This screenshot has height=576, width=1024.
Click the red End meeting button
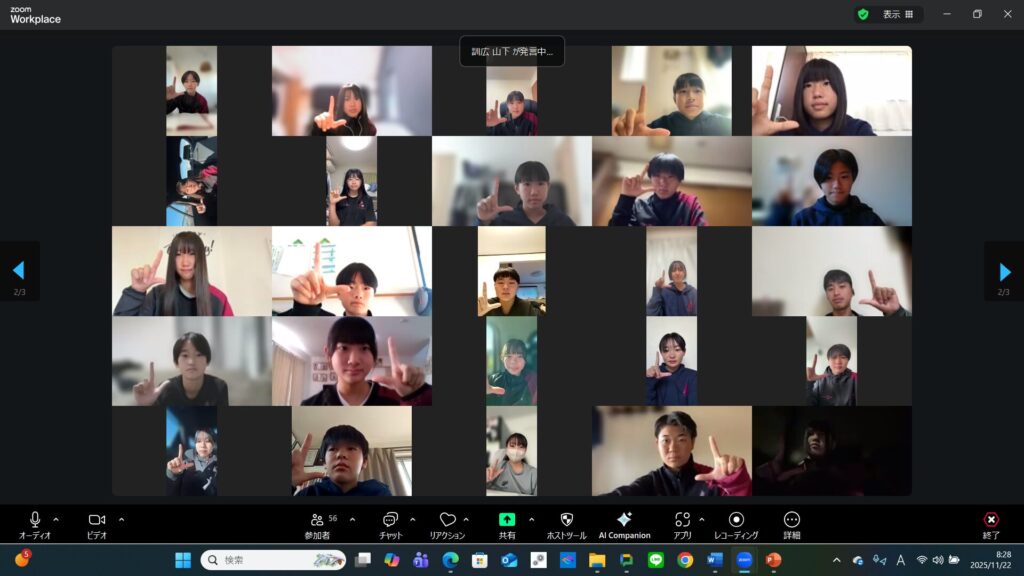[991, 520]
